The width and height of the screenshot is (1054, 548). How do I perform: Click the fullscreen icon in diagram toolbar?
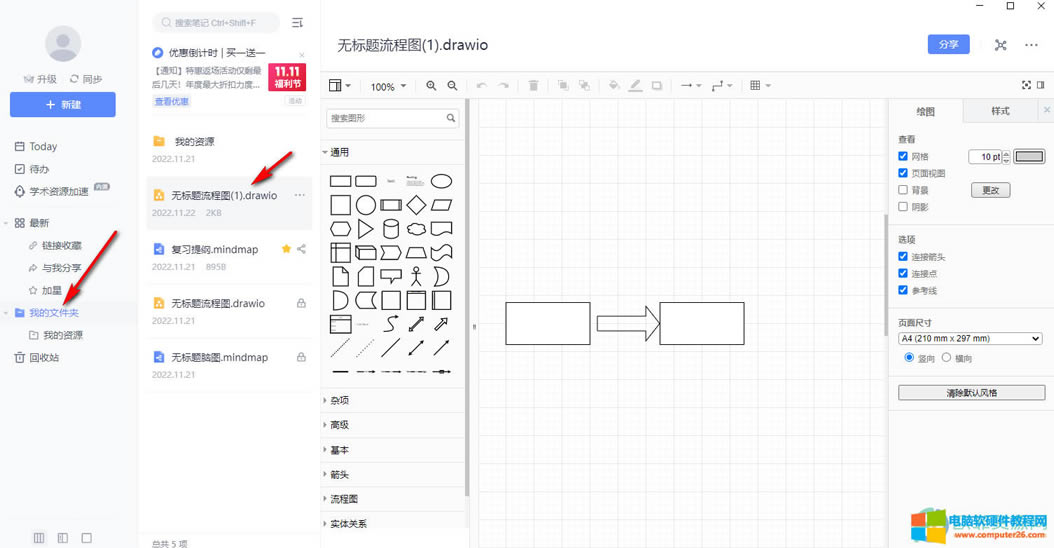(x=1026, y=86)
